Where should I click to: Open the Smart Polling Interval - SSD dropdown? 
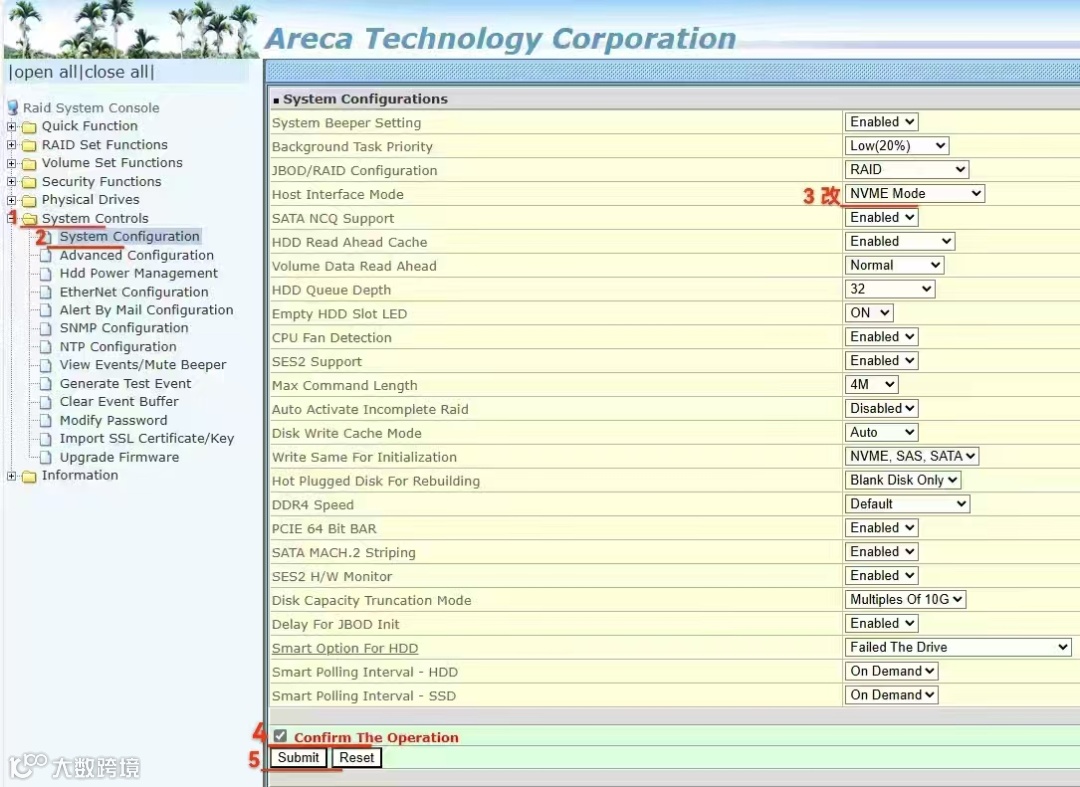(x=891, y=695)
